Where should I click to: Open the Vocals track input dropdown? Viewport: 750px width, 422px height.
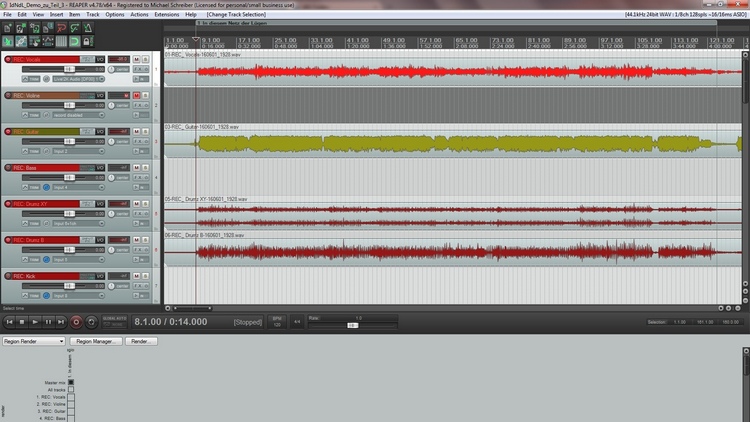point(78,79)
